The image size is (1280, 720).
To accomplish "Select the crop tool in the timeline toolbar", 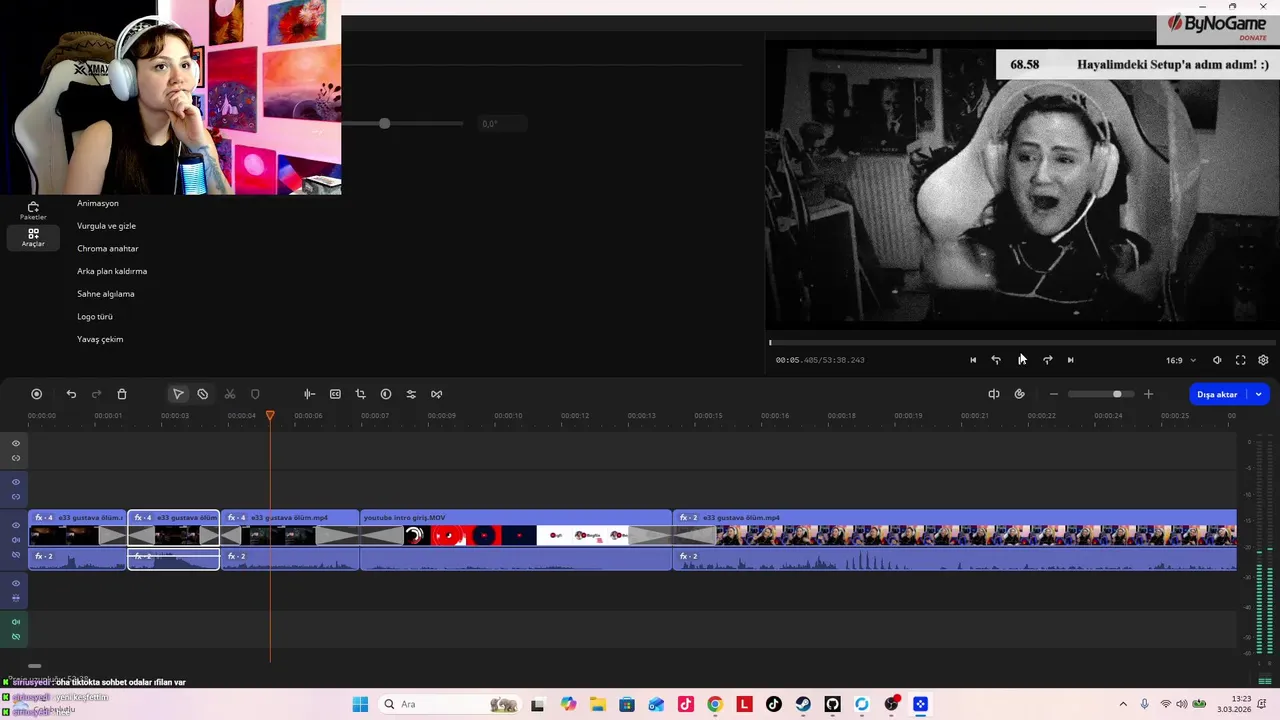I will coord(361,394).
